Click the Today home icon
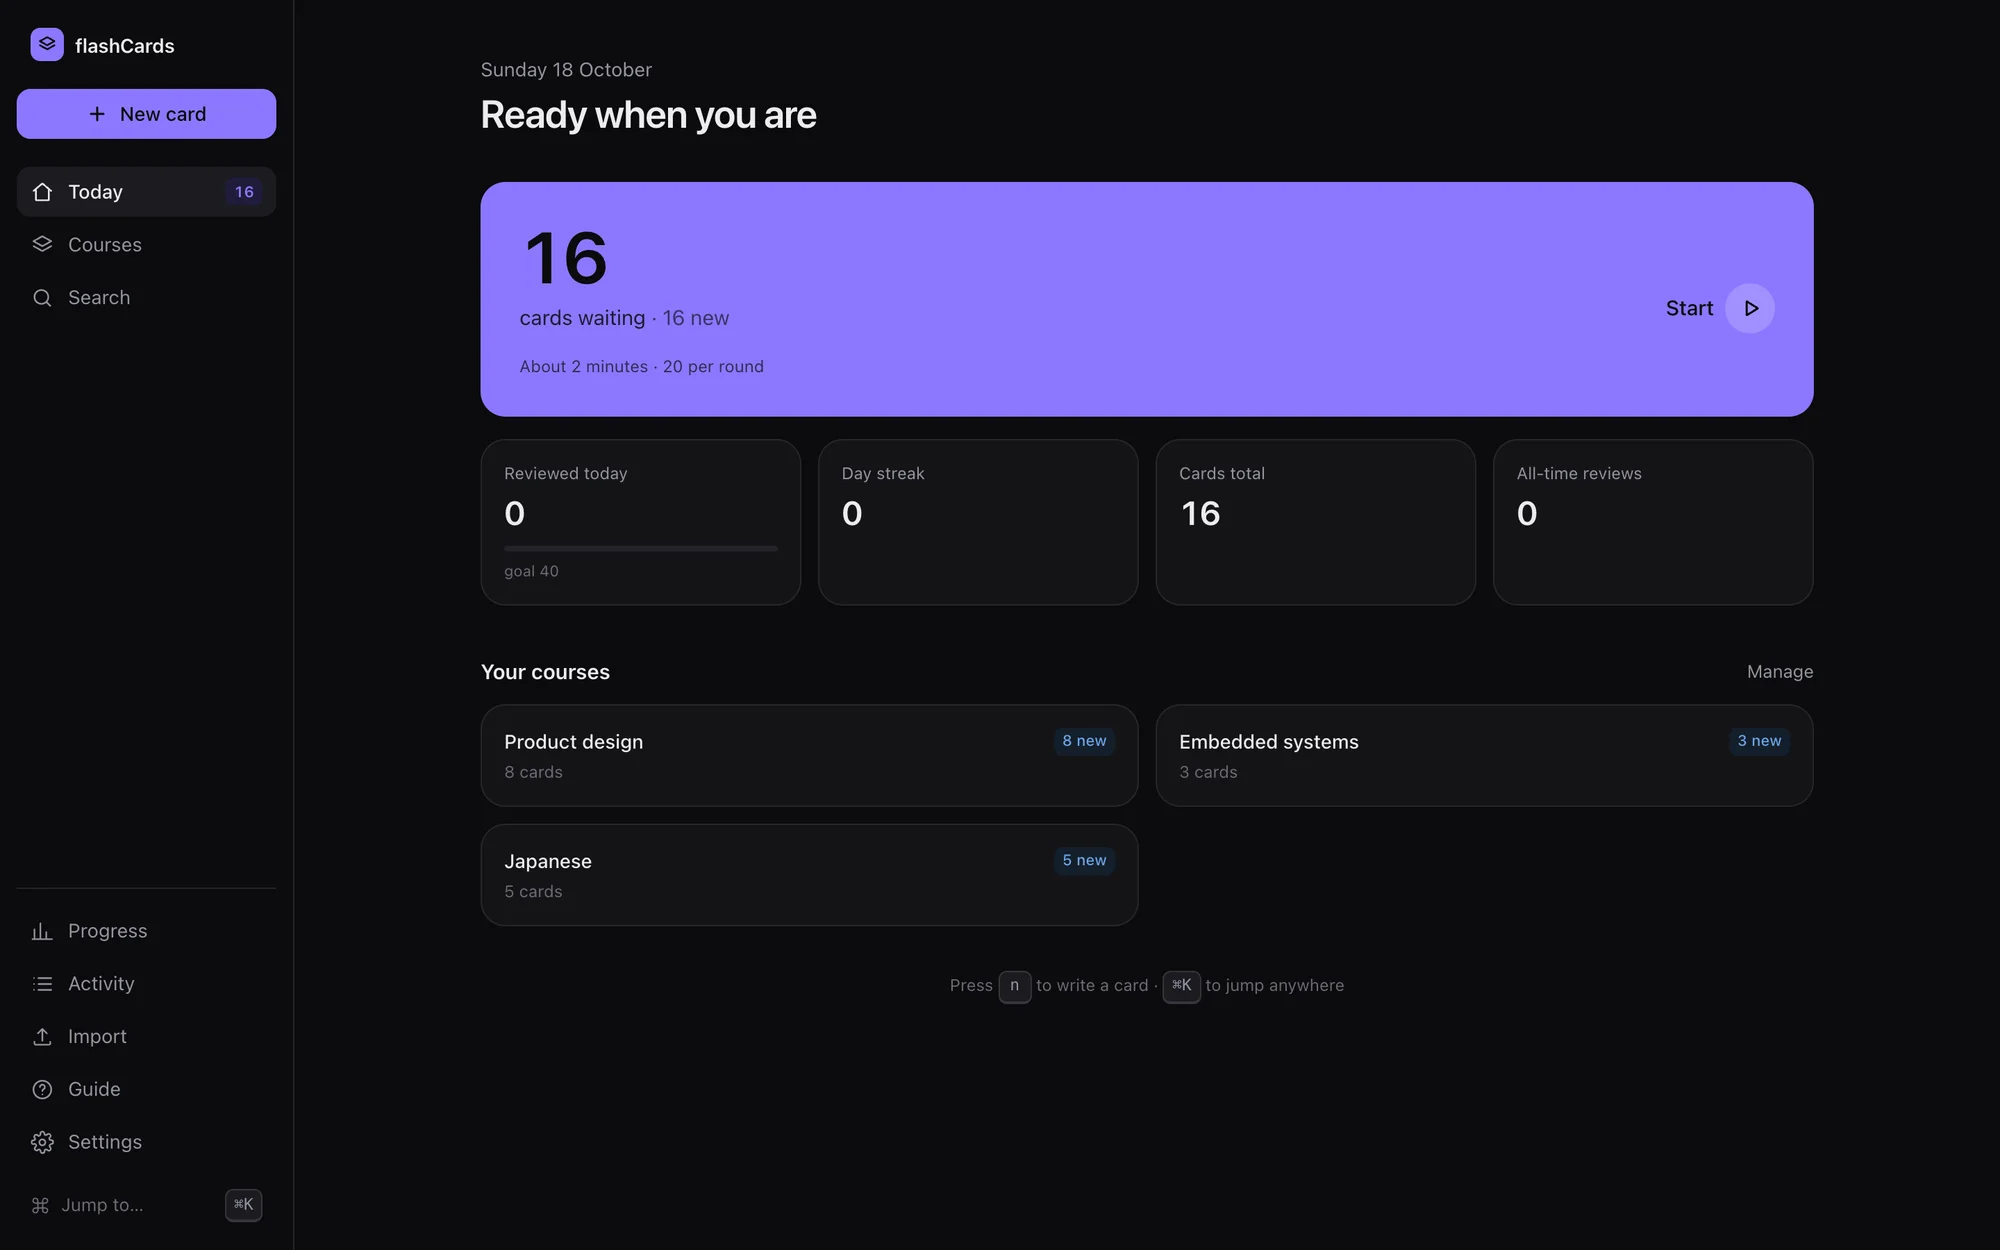Viewport: 2000px width, 1250px height. (x=42, y=192)
